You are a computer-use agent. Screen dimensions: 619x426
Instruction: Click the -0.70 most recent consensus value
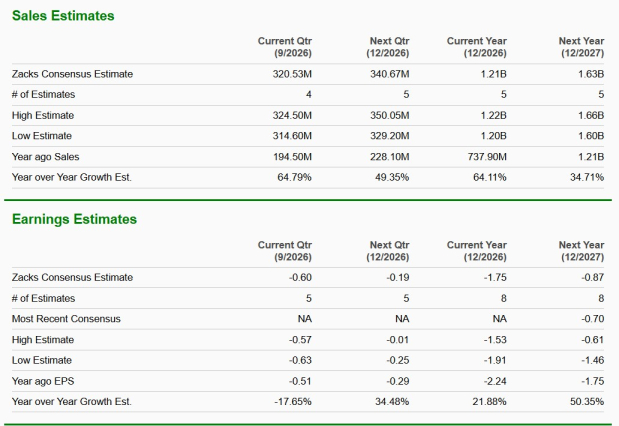(x=593, y=319)
